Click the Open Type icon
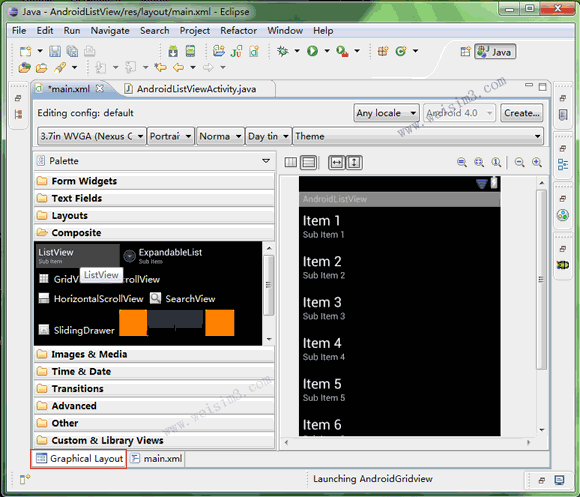The height and width of the screenshot is (497, 580). [x=24, y=68]
